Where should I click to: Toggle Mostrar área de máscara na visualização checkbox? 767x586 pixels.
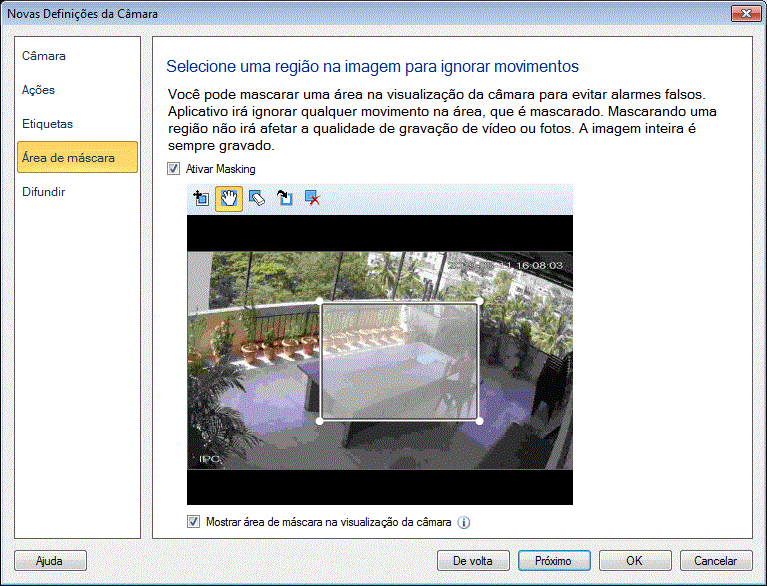point(194,521)
